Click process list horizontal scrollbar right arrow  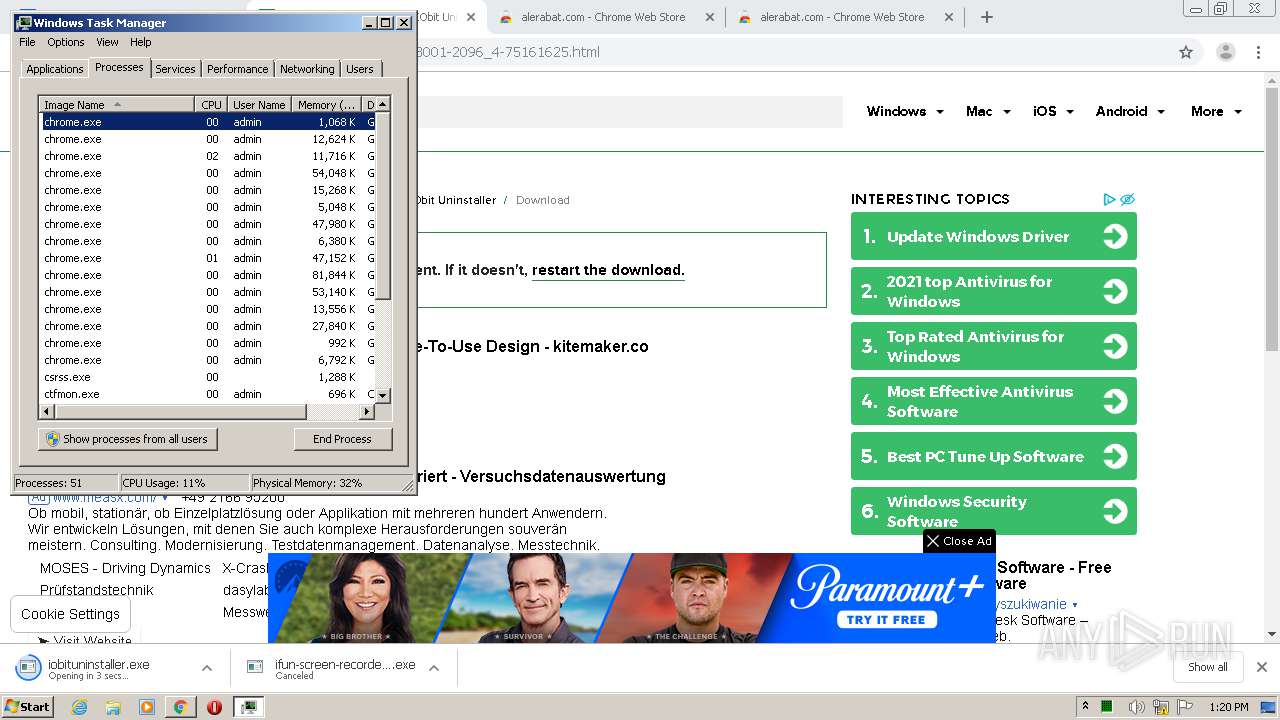click(366, 411)
